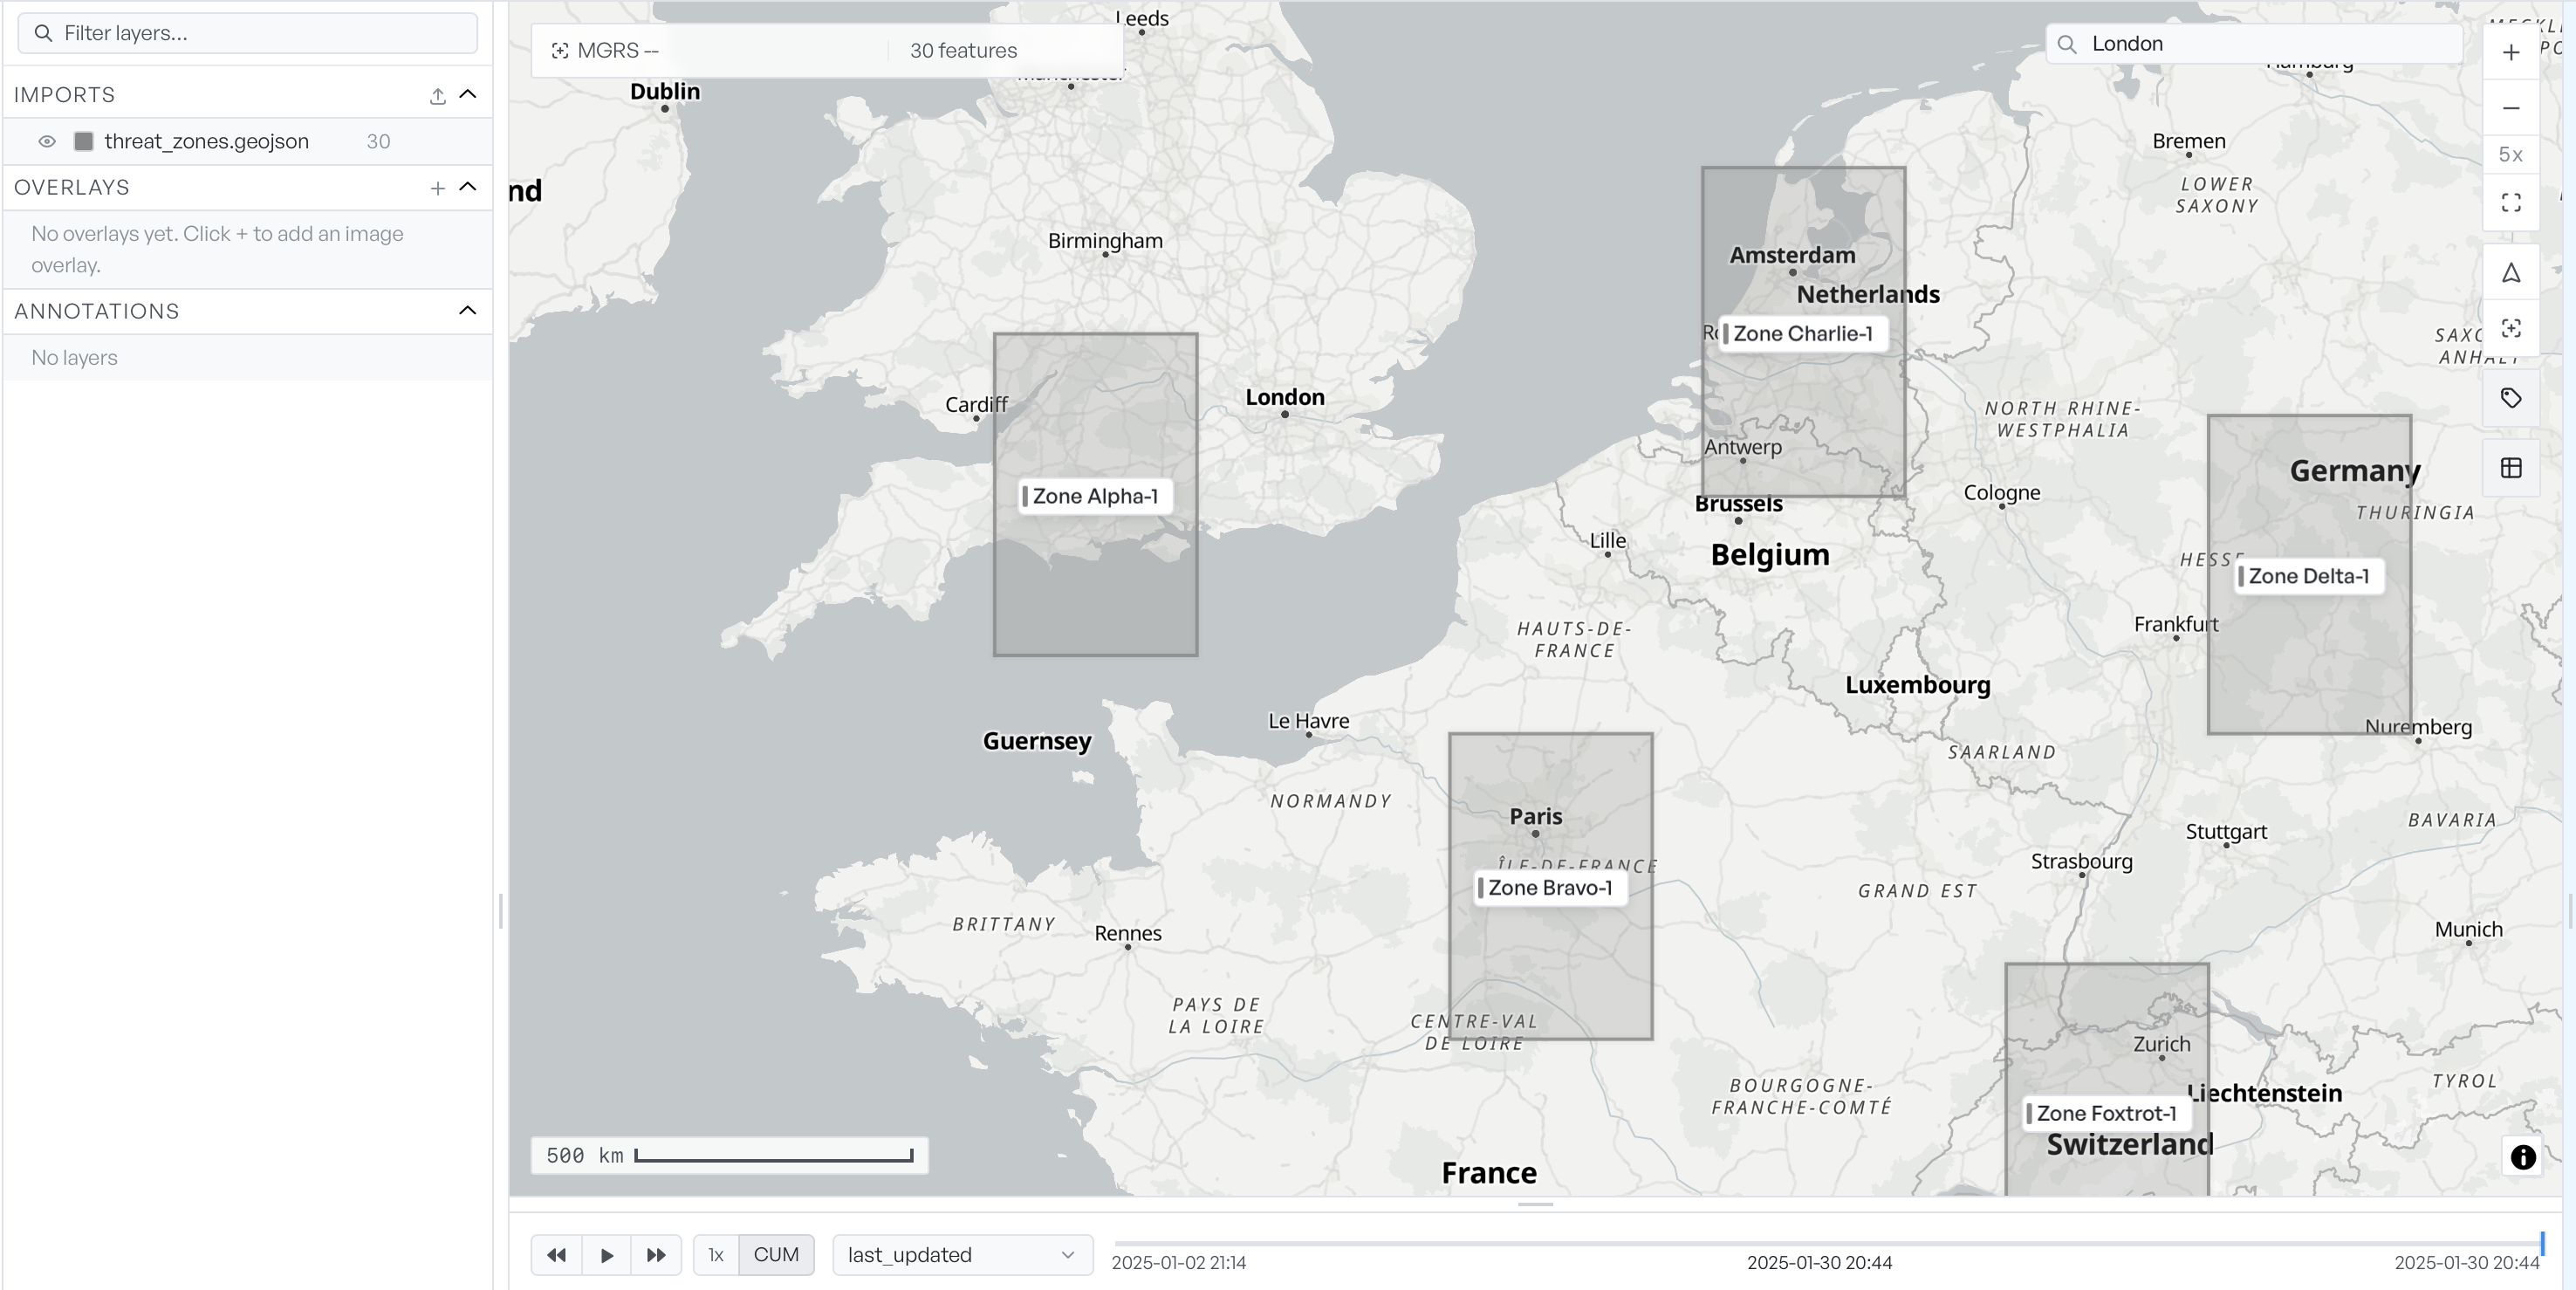Click the sidebar resize handle
This screenshot has width=2576, height=1290.
[500, 912]
